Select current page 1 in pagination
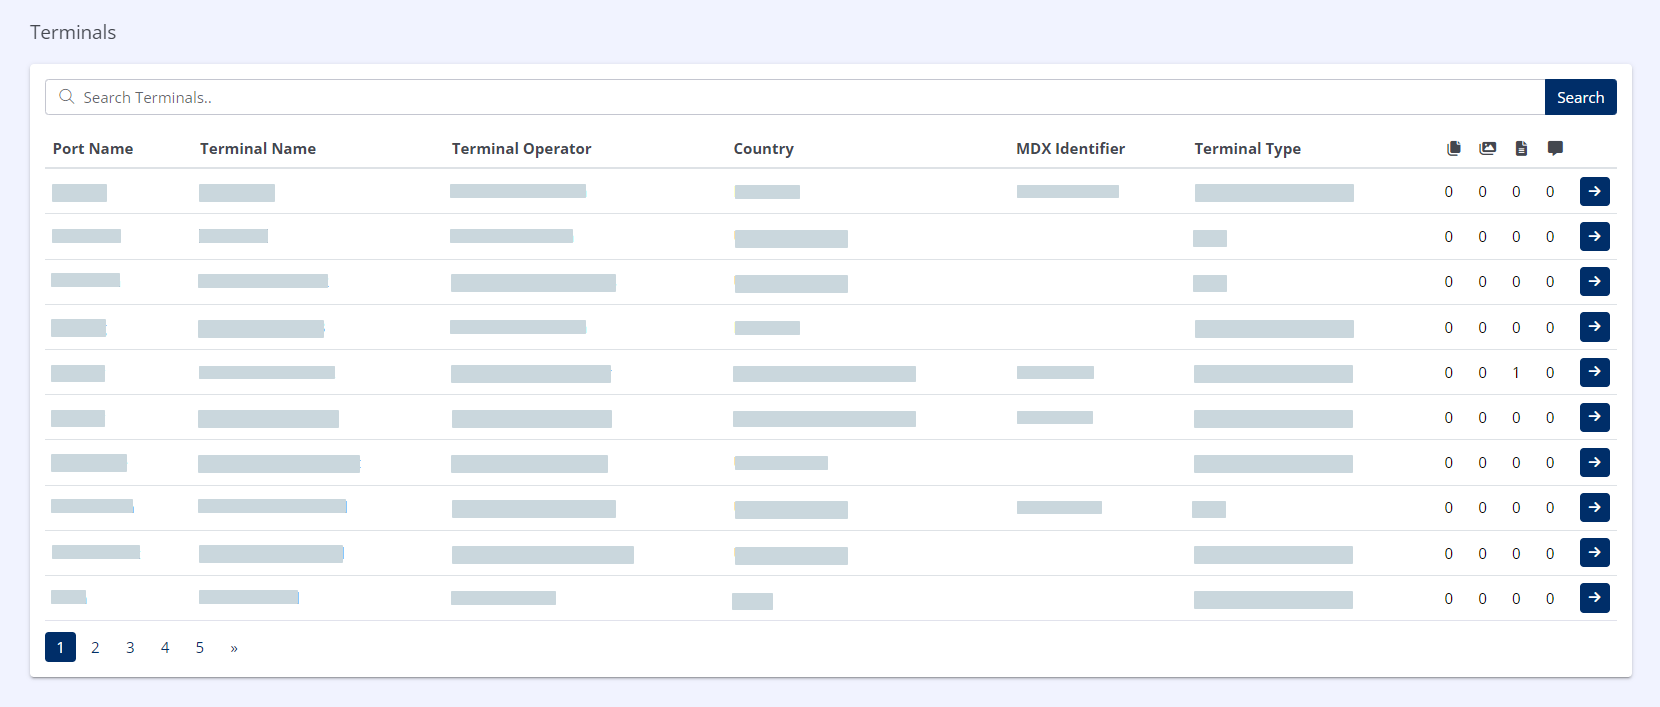 [60, 648]
